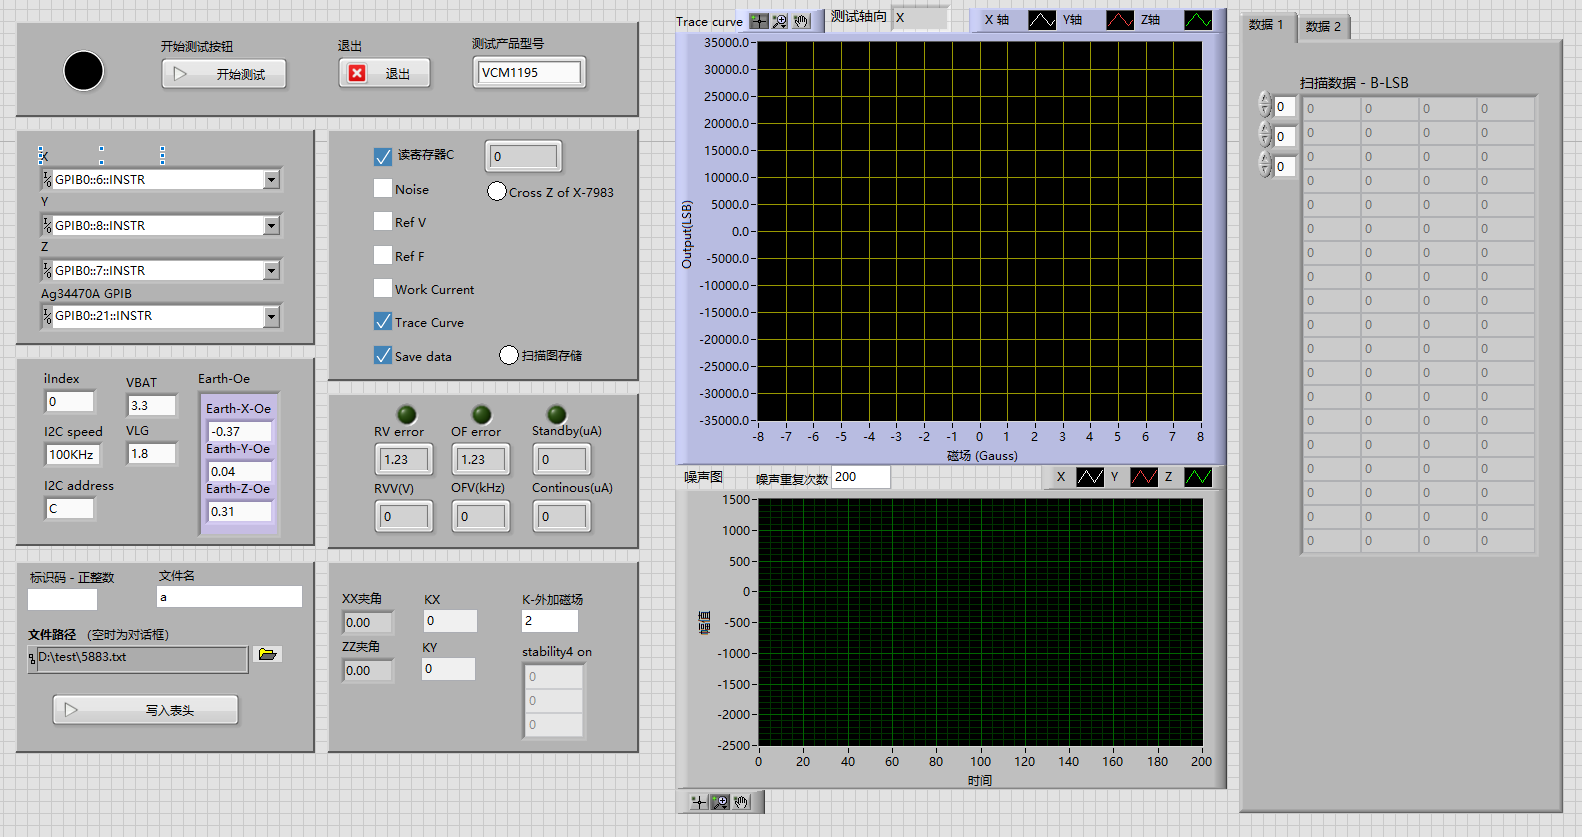This screenshot has height=837, width=1582.
Task: Select the crosshair cursor tool below the noise graph
Action: point(699,802)
